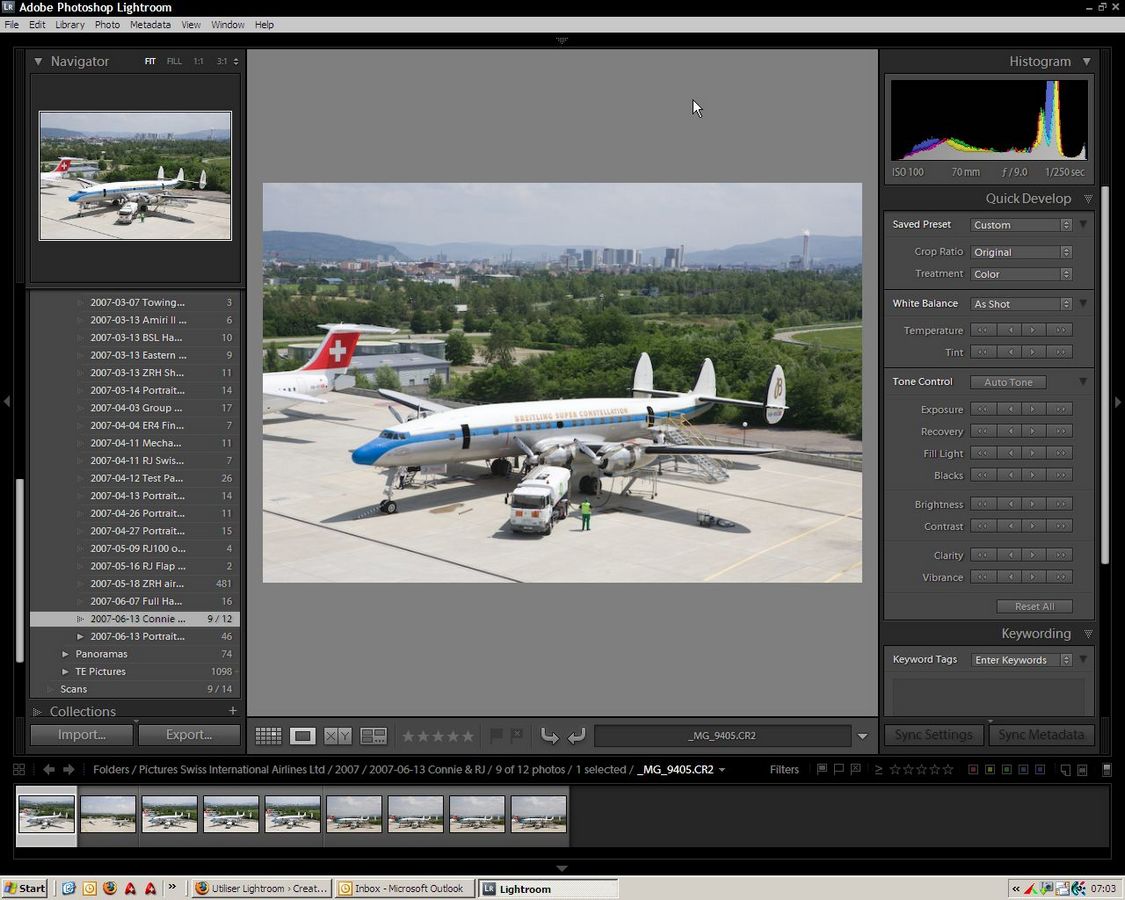This screenshot has width=1125, height=900.
Task: Select the second filmstrip thumbnail
Action: click(108, 814)
